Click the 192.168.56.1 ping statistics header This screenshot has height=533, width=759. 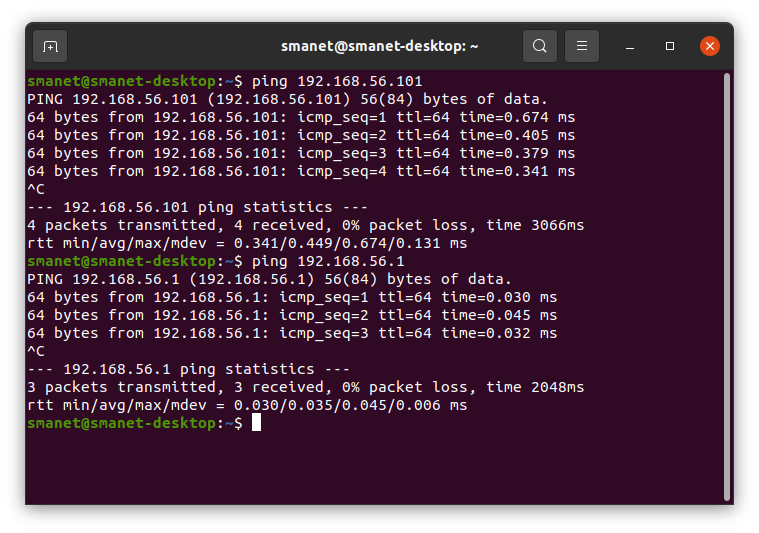pyautogui.click(x=188, y=369)
